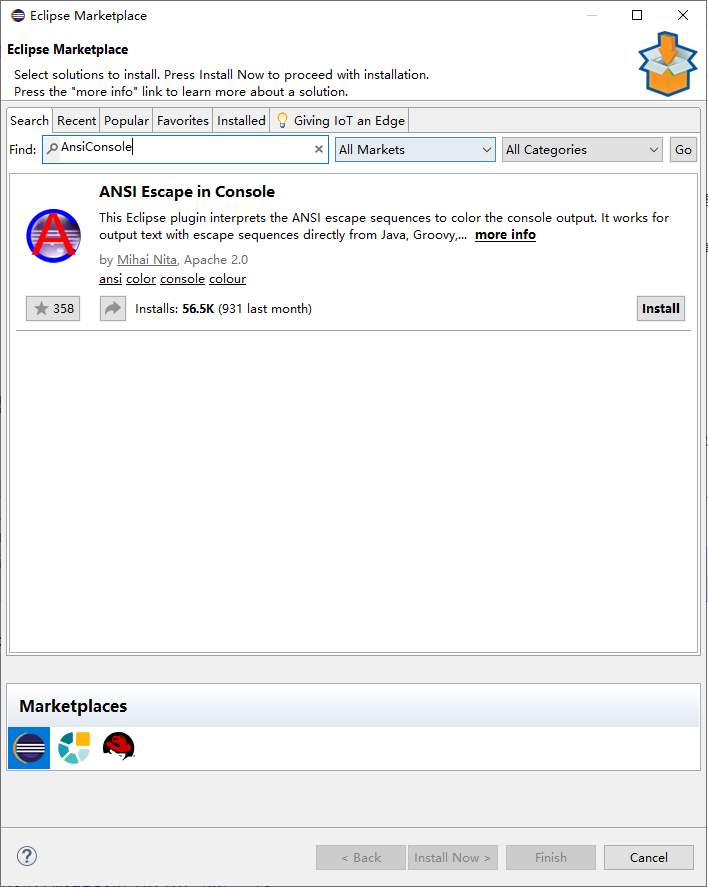Open help via question mark icon
The image size is (708, 887).
(x=27, y=856)
